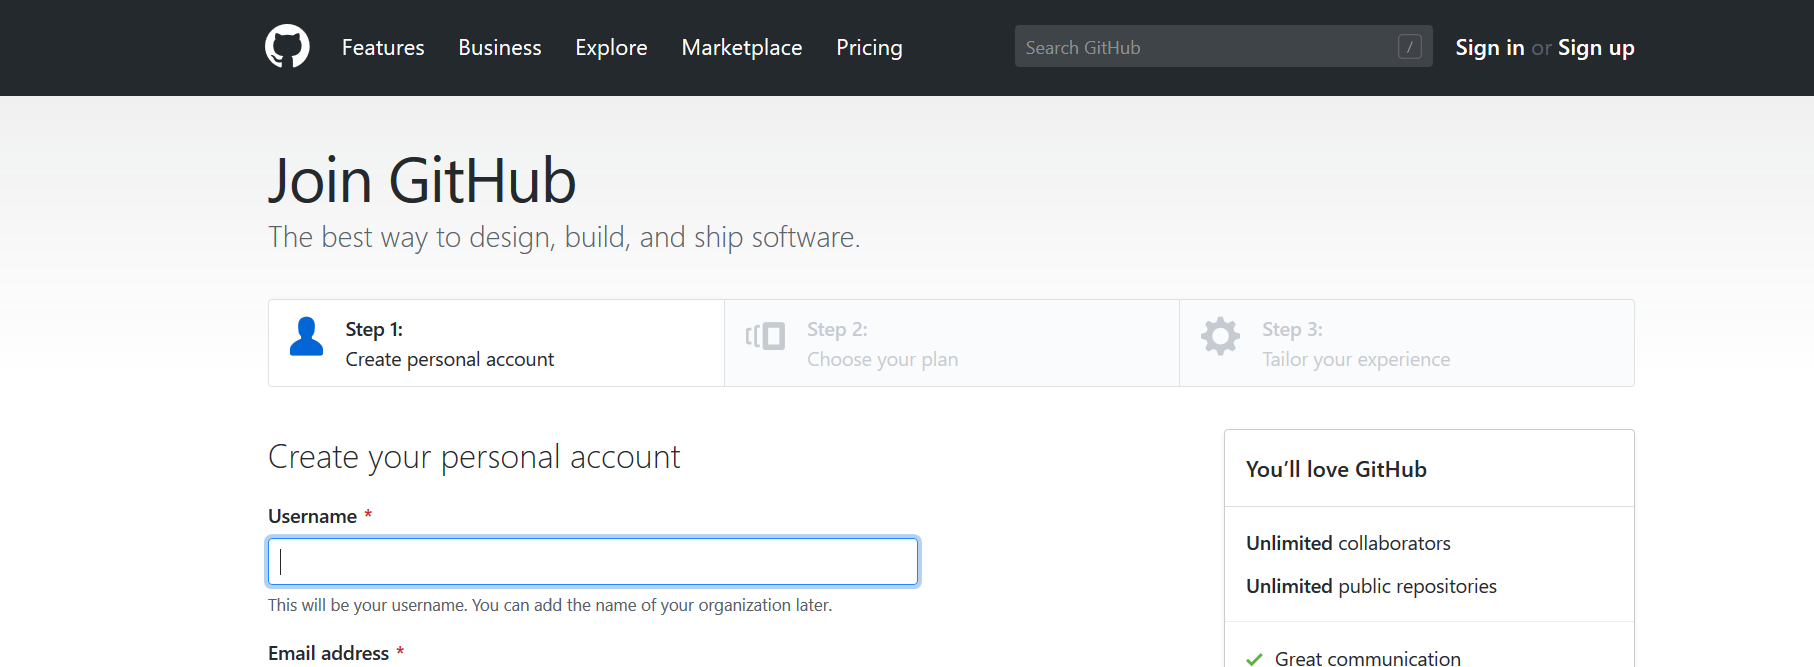Open the Features menu item
This screenshot has height=667, width=1814.
383,47
